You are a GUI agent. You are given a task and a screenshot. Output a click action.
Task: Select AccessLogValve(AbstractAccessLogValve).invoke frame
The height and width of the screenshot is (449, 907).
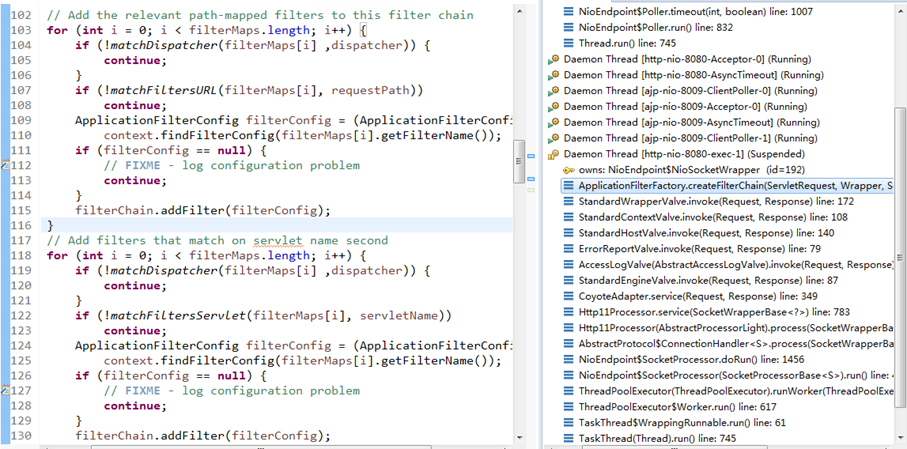pos(728,264)
